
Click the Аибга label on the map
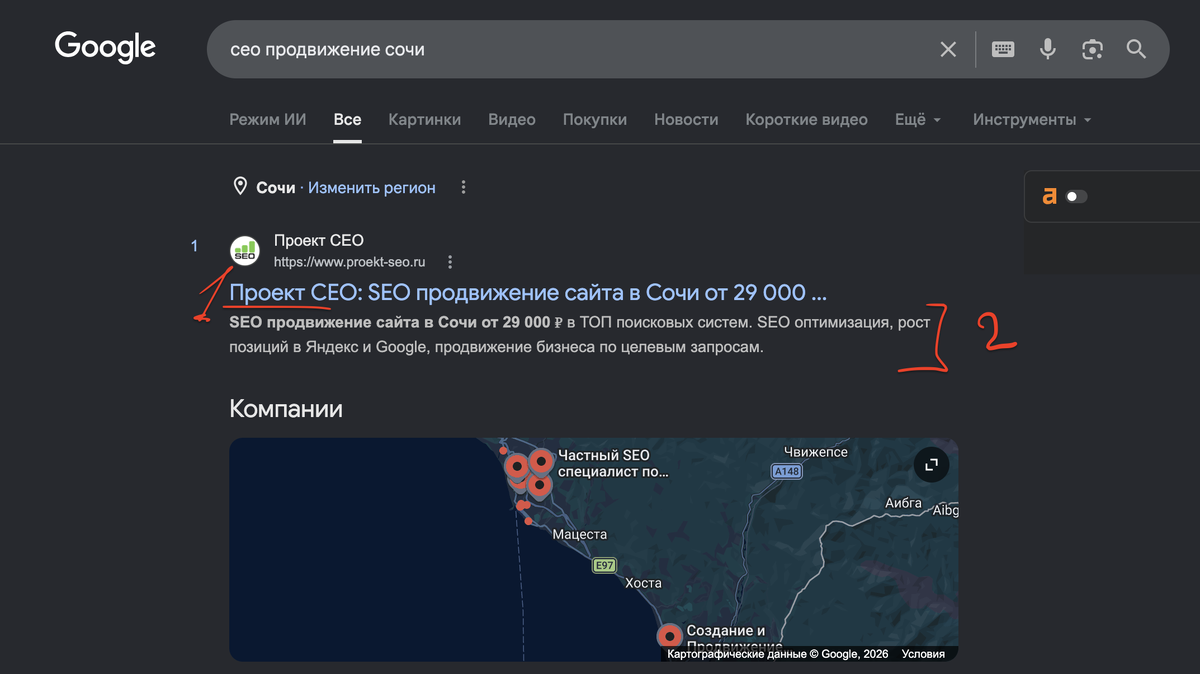click(903, 503)
